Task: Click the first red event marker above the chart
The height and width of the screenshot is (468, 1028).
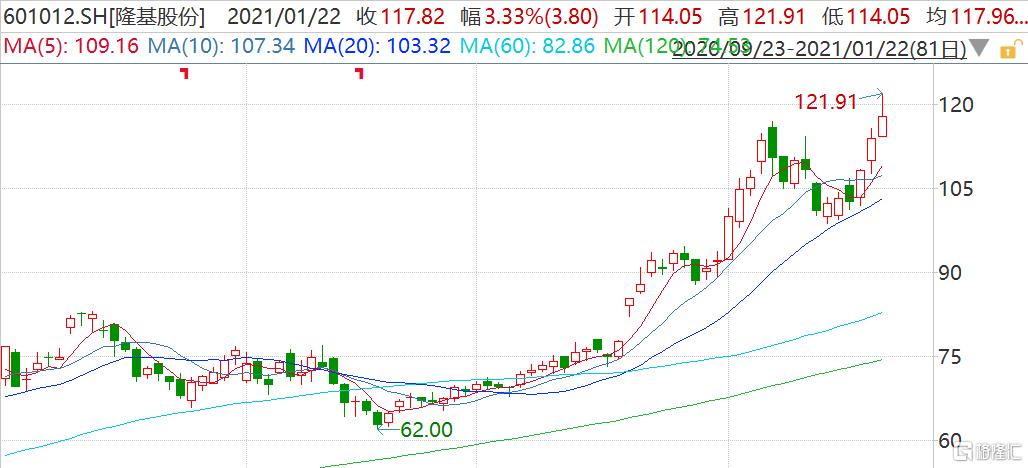Action: pyautogui.click(x=185, y=73)
